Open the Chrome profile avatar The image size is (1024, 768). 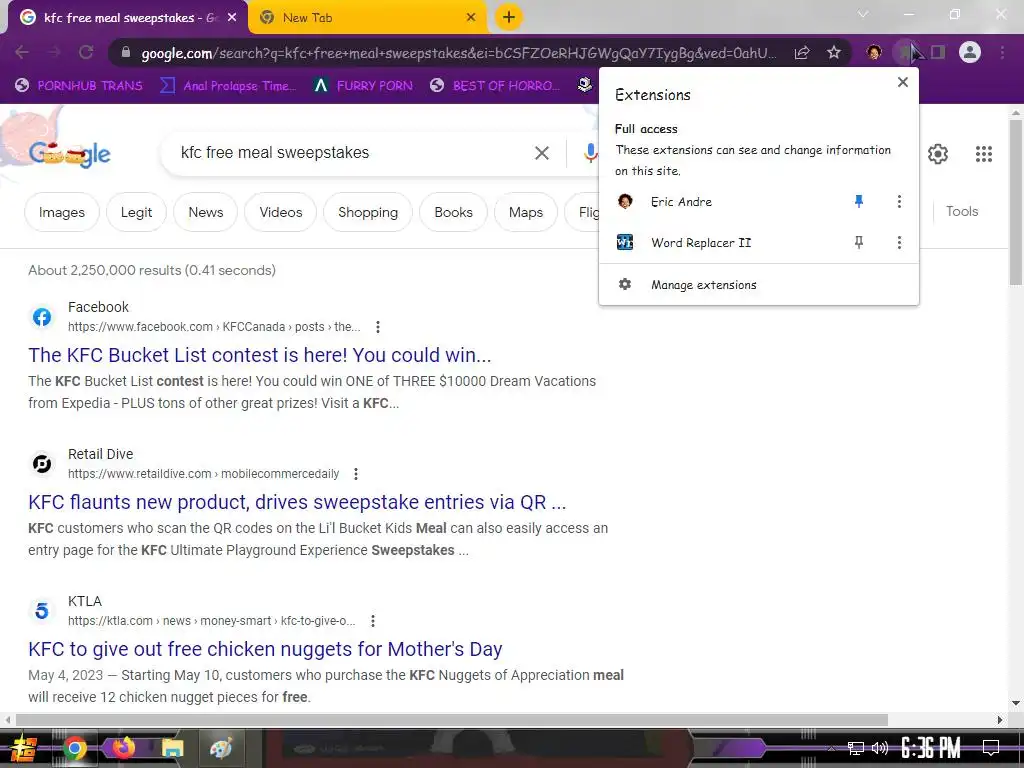pos(970,52)
